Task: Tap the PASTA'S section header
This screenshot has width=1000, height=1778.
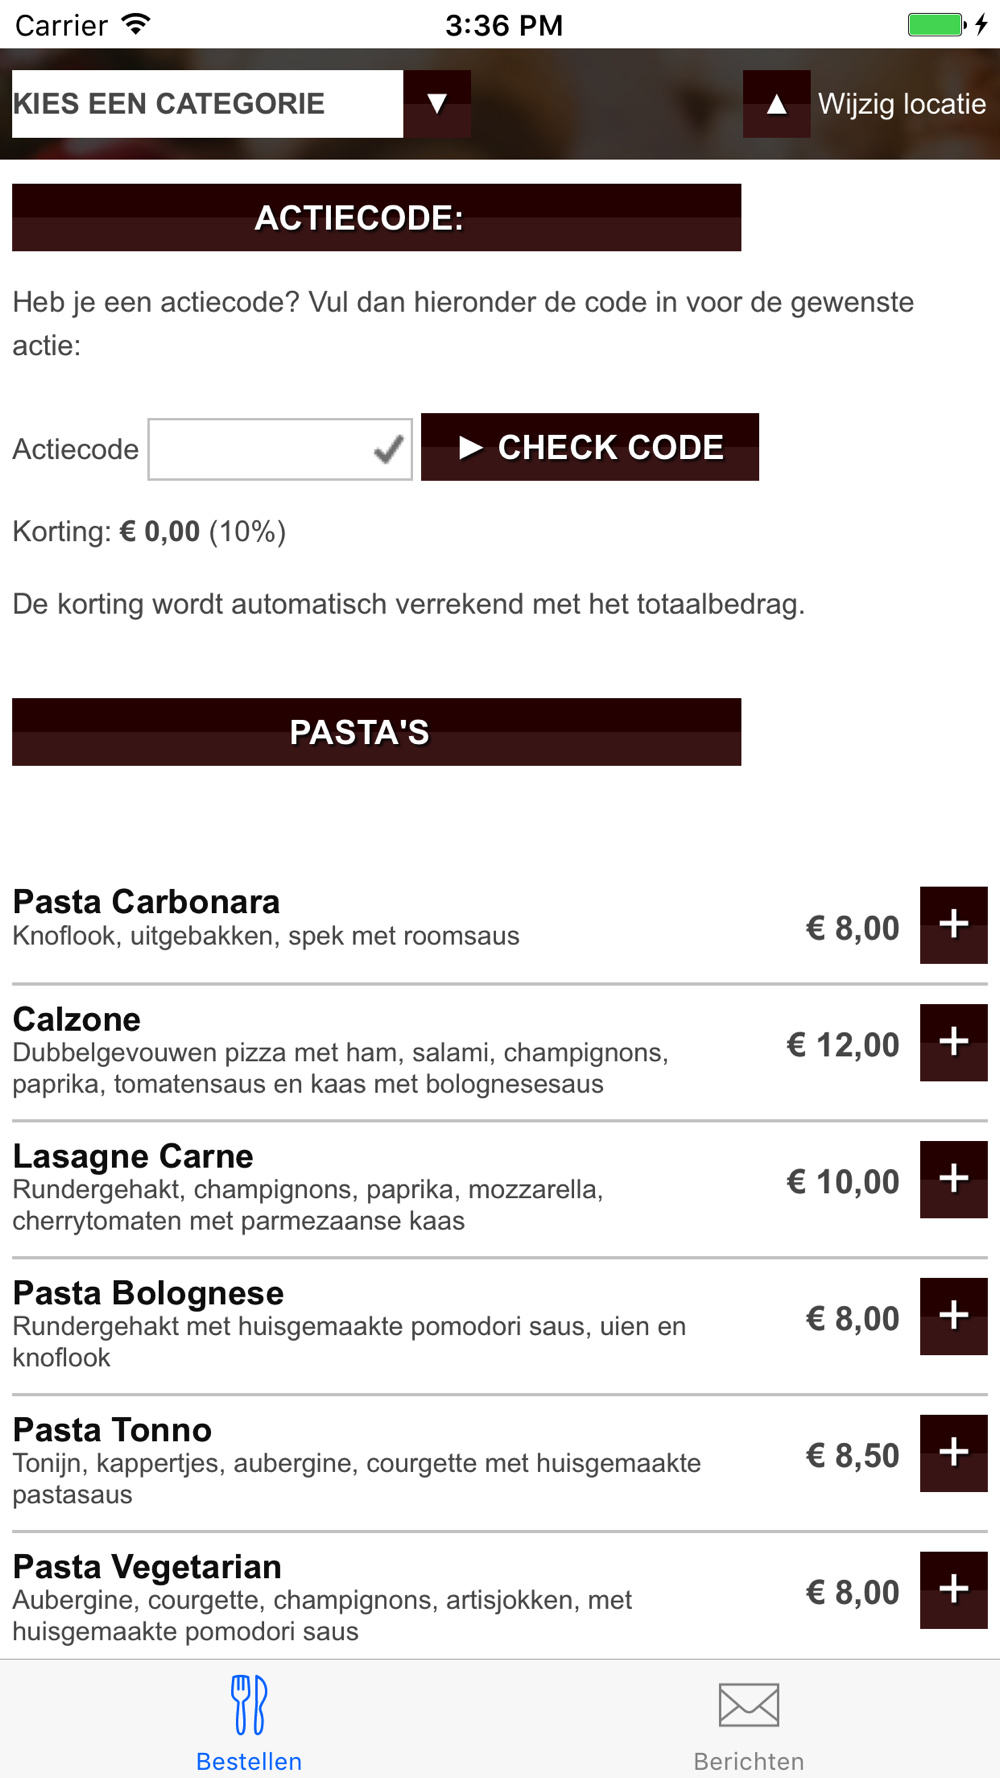Action: pyautogui.click(x=376, y=732)
